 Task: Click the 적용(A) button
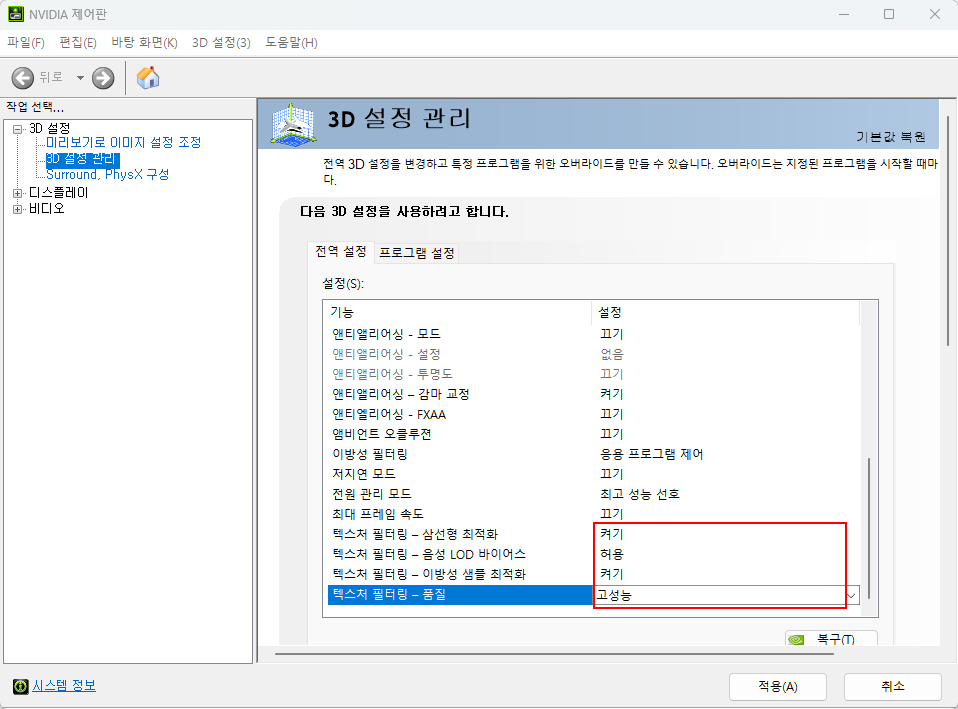click(x=778, y=687)
